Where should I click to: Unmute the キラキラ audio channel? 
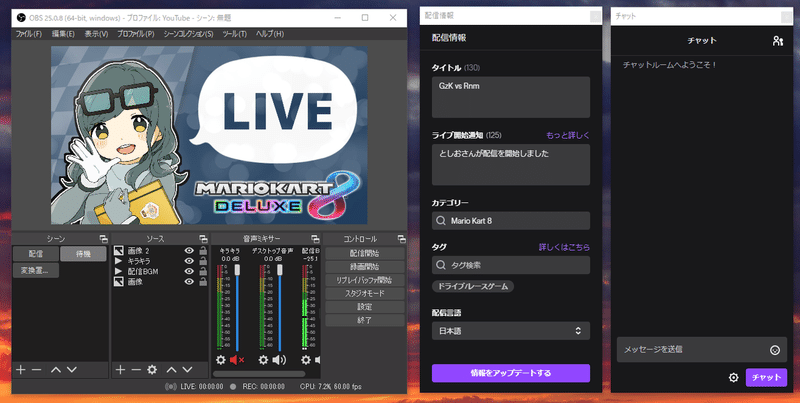pyautogui.click(x=237, y=360)
